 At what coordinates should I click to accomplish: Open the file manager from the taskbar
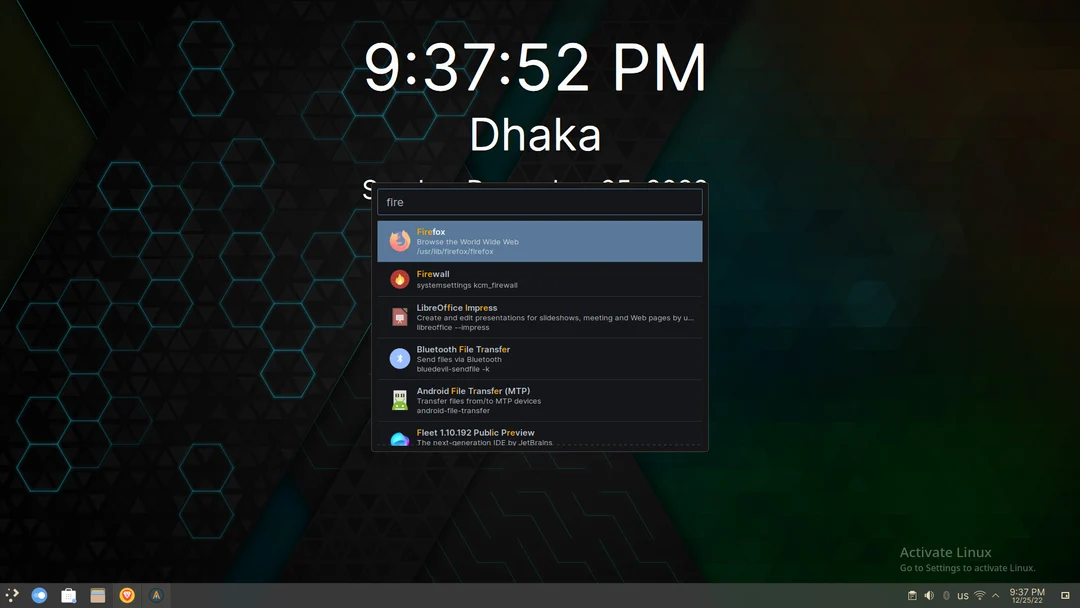[97, 594]
